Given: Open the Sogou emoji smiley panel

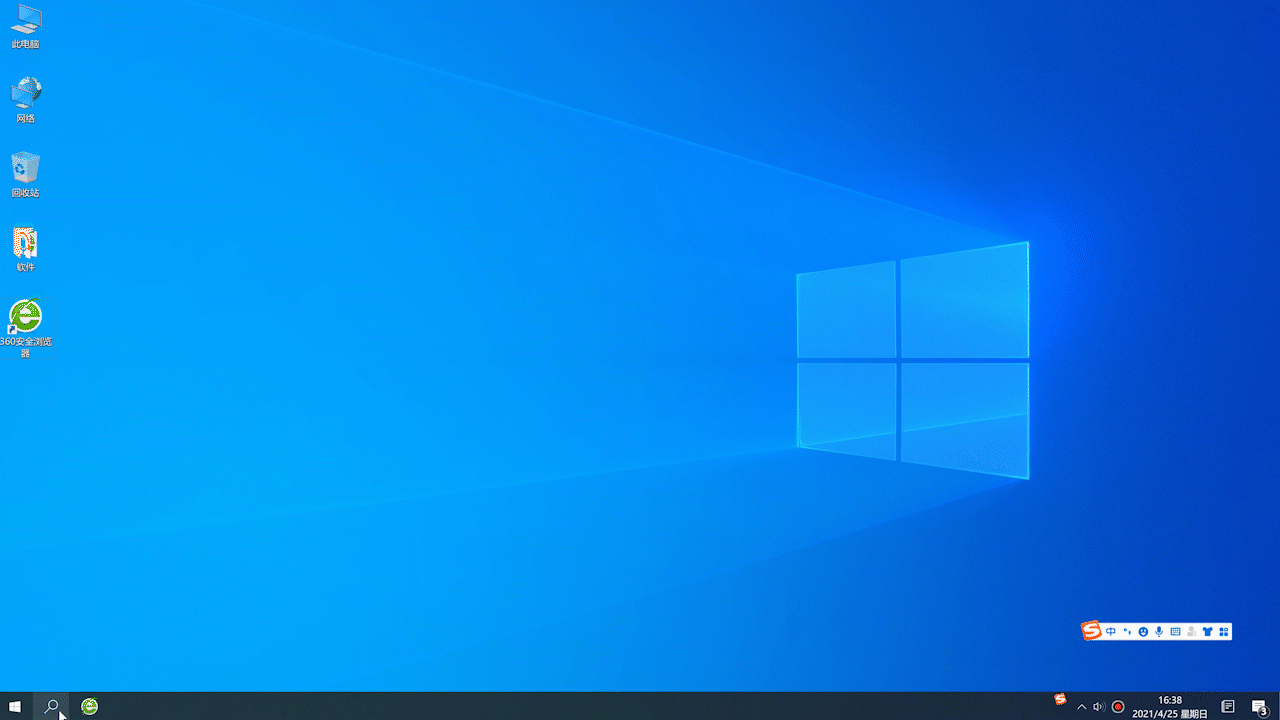Looking at the screenshot, I should point(1143,632).
